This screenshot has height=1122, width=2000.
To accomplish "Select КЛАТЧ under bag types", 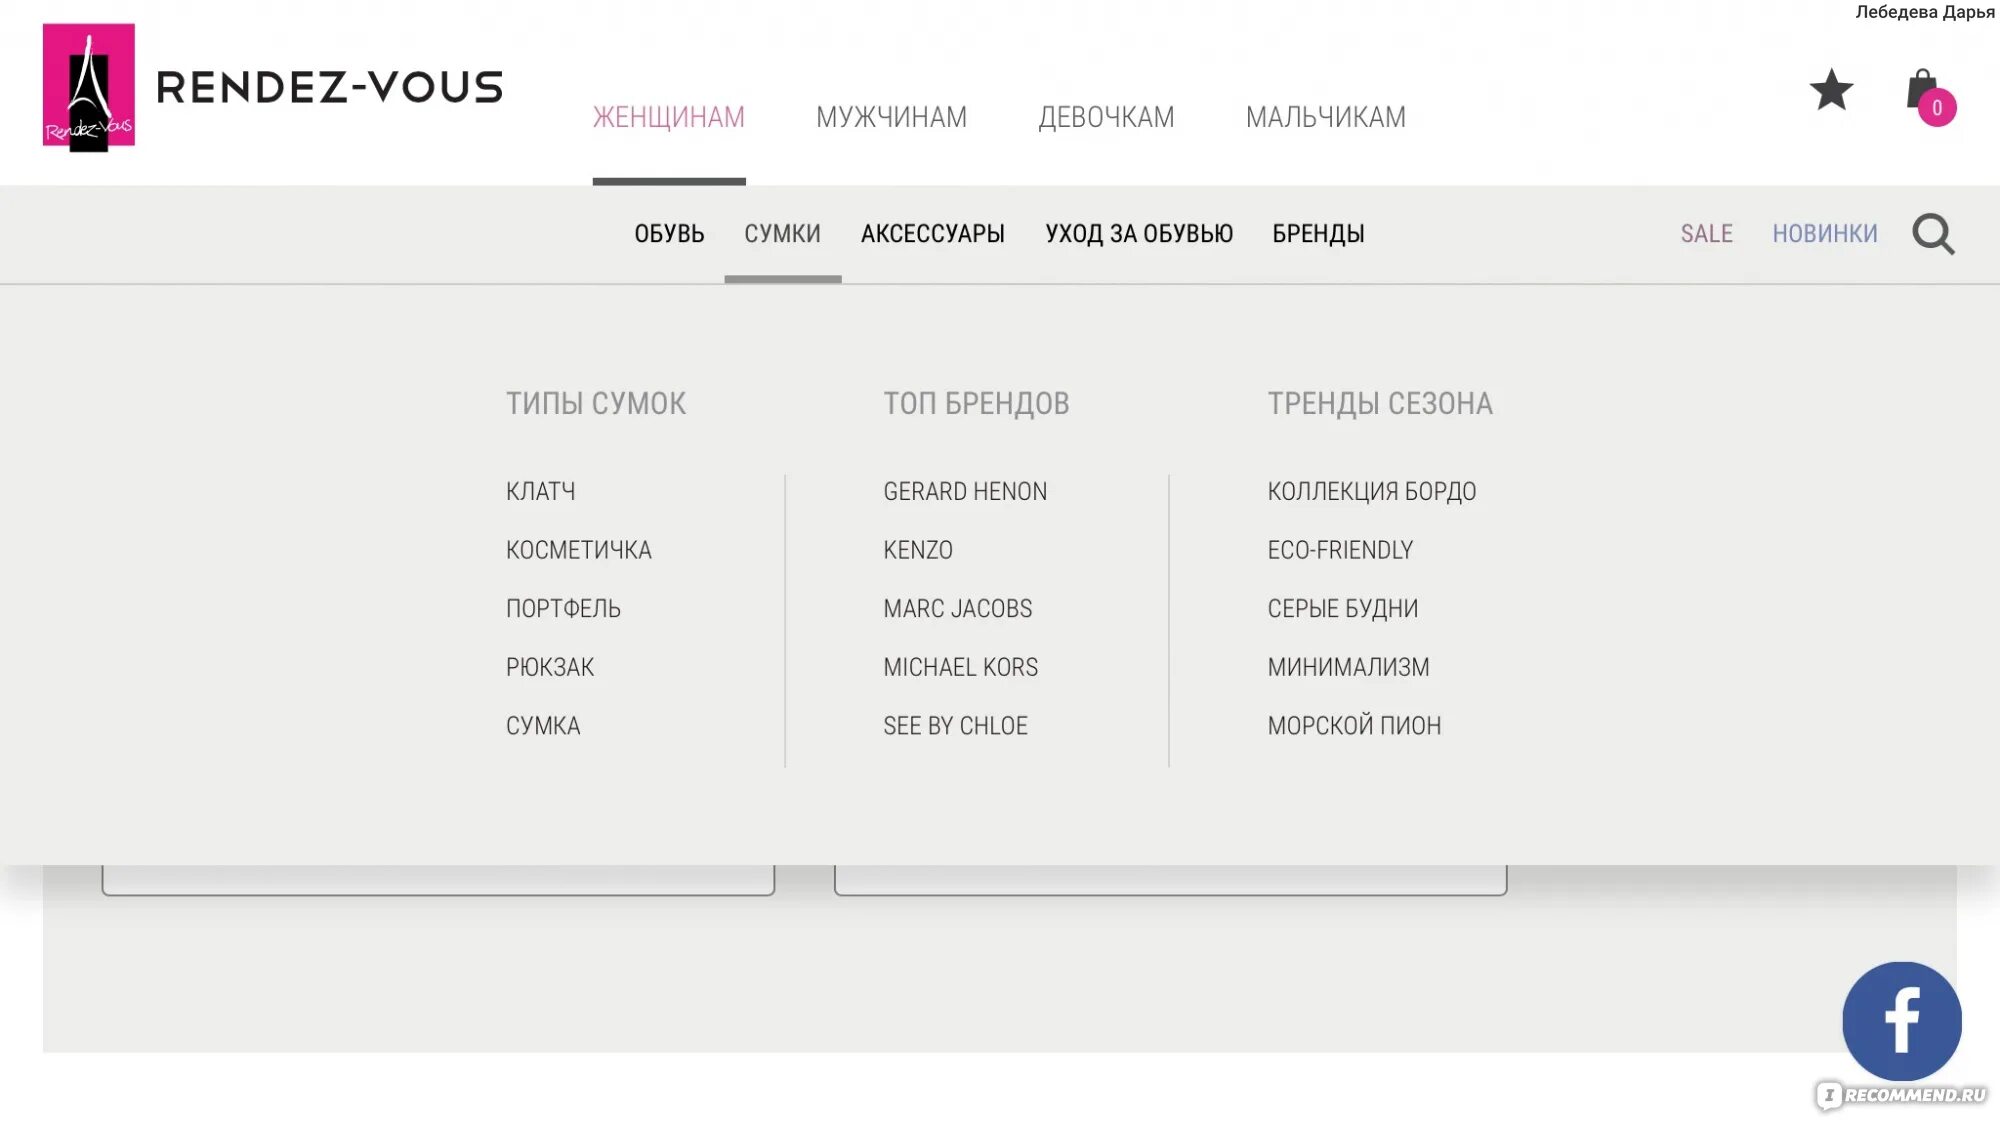I will tap(540, 492).
